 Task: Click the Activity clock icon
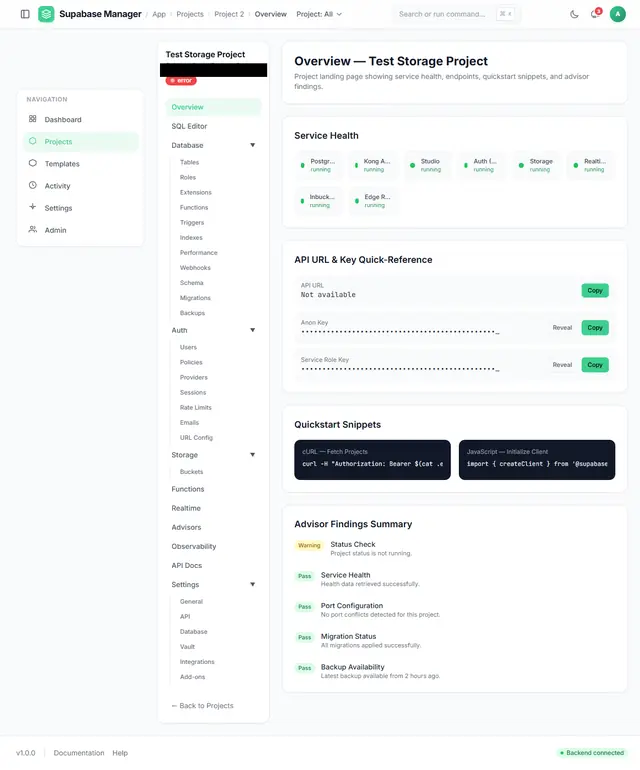pyautogui.click(x=32, y=185)
